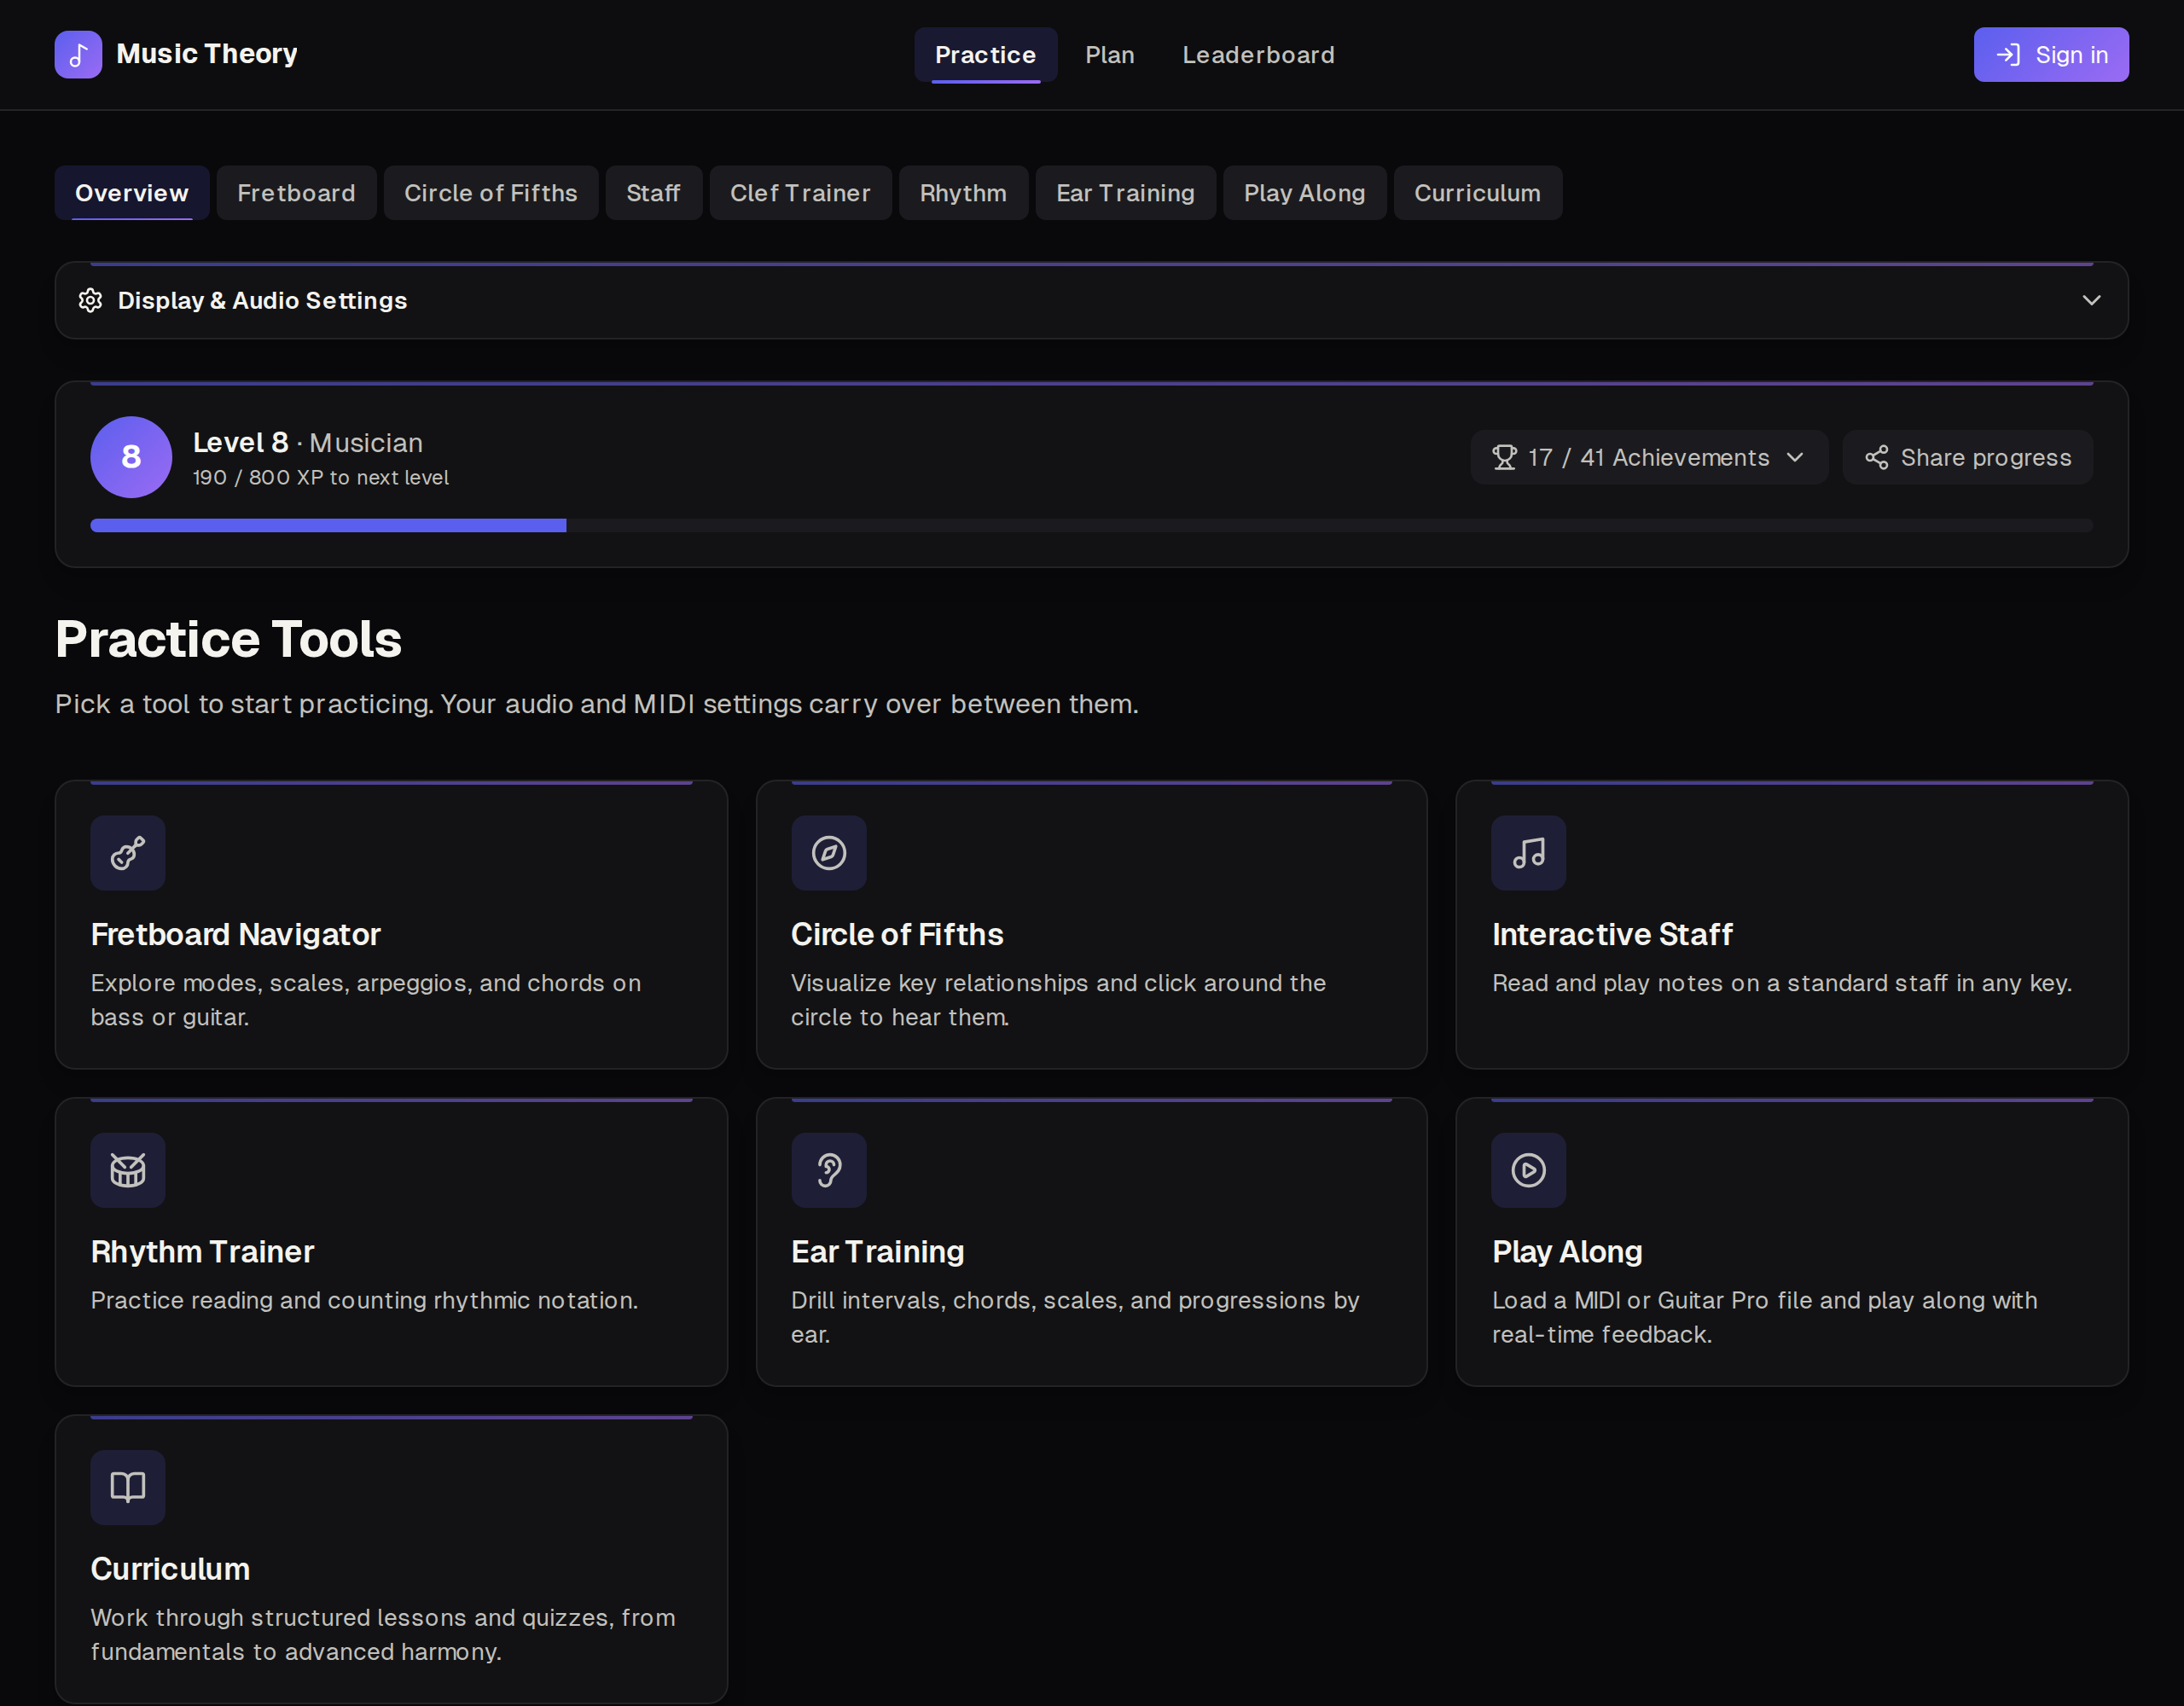Open the Curriculum sub-tab
The image size is (2184, 1706).
point(1477,193)
